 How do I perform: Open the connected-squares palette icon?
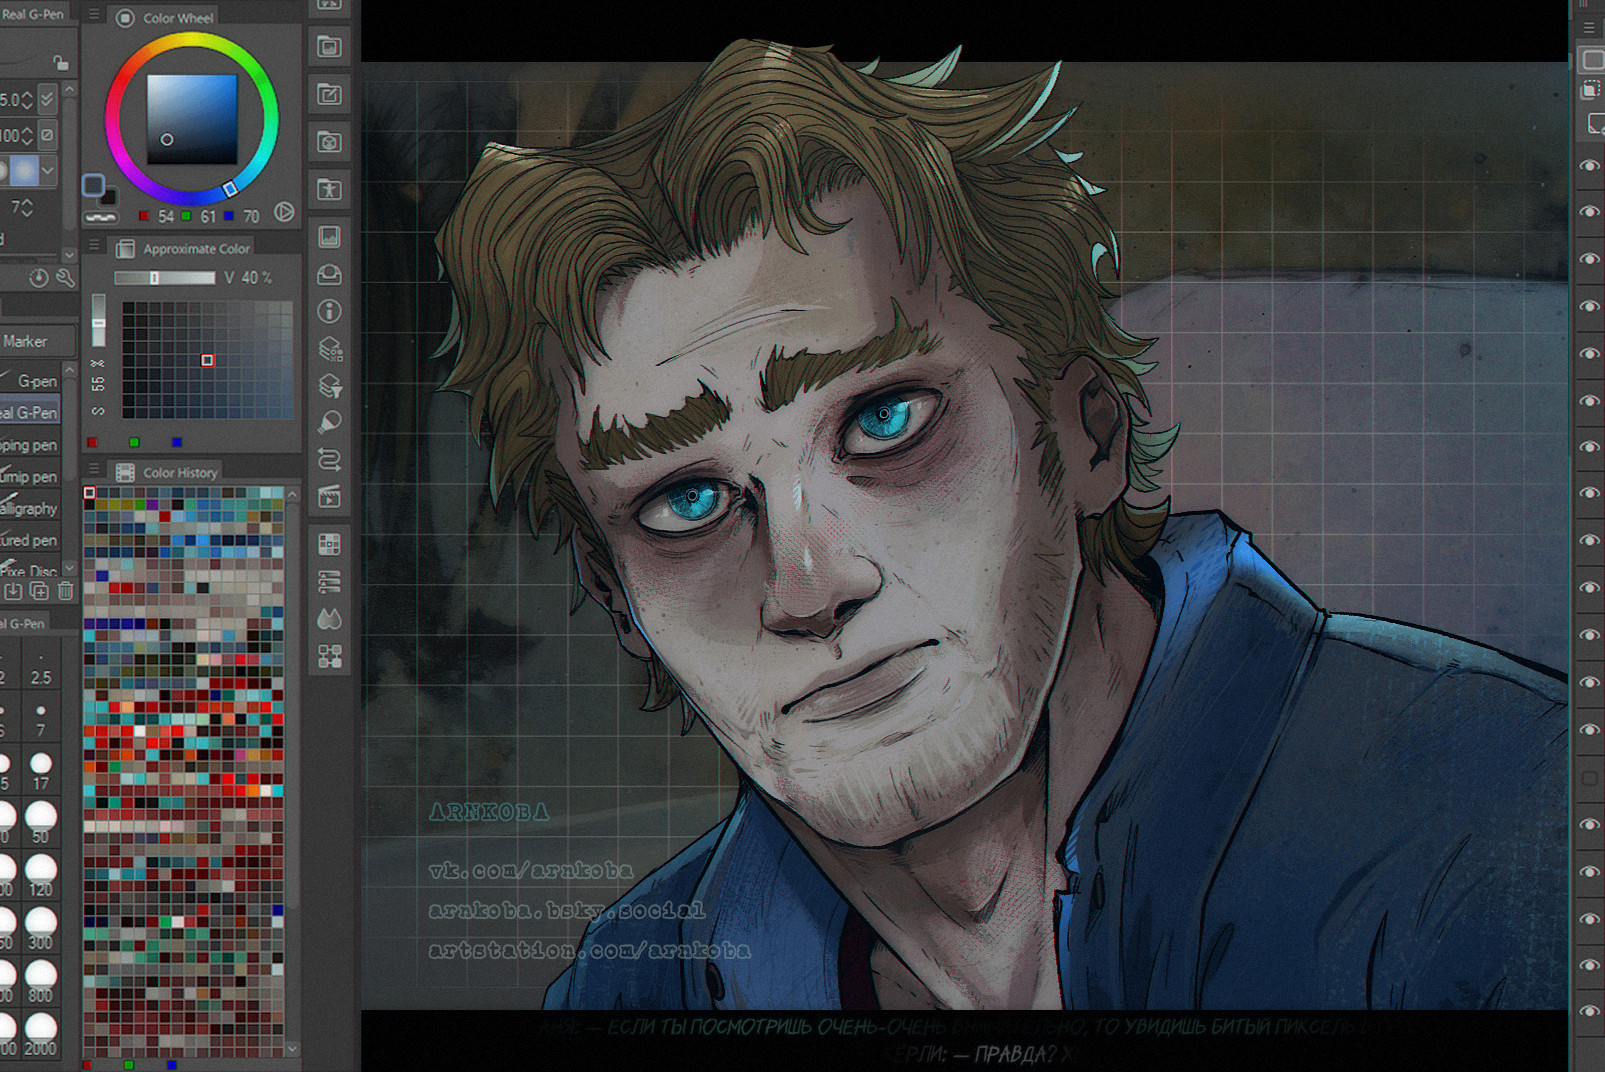point(329,656)
